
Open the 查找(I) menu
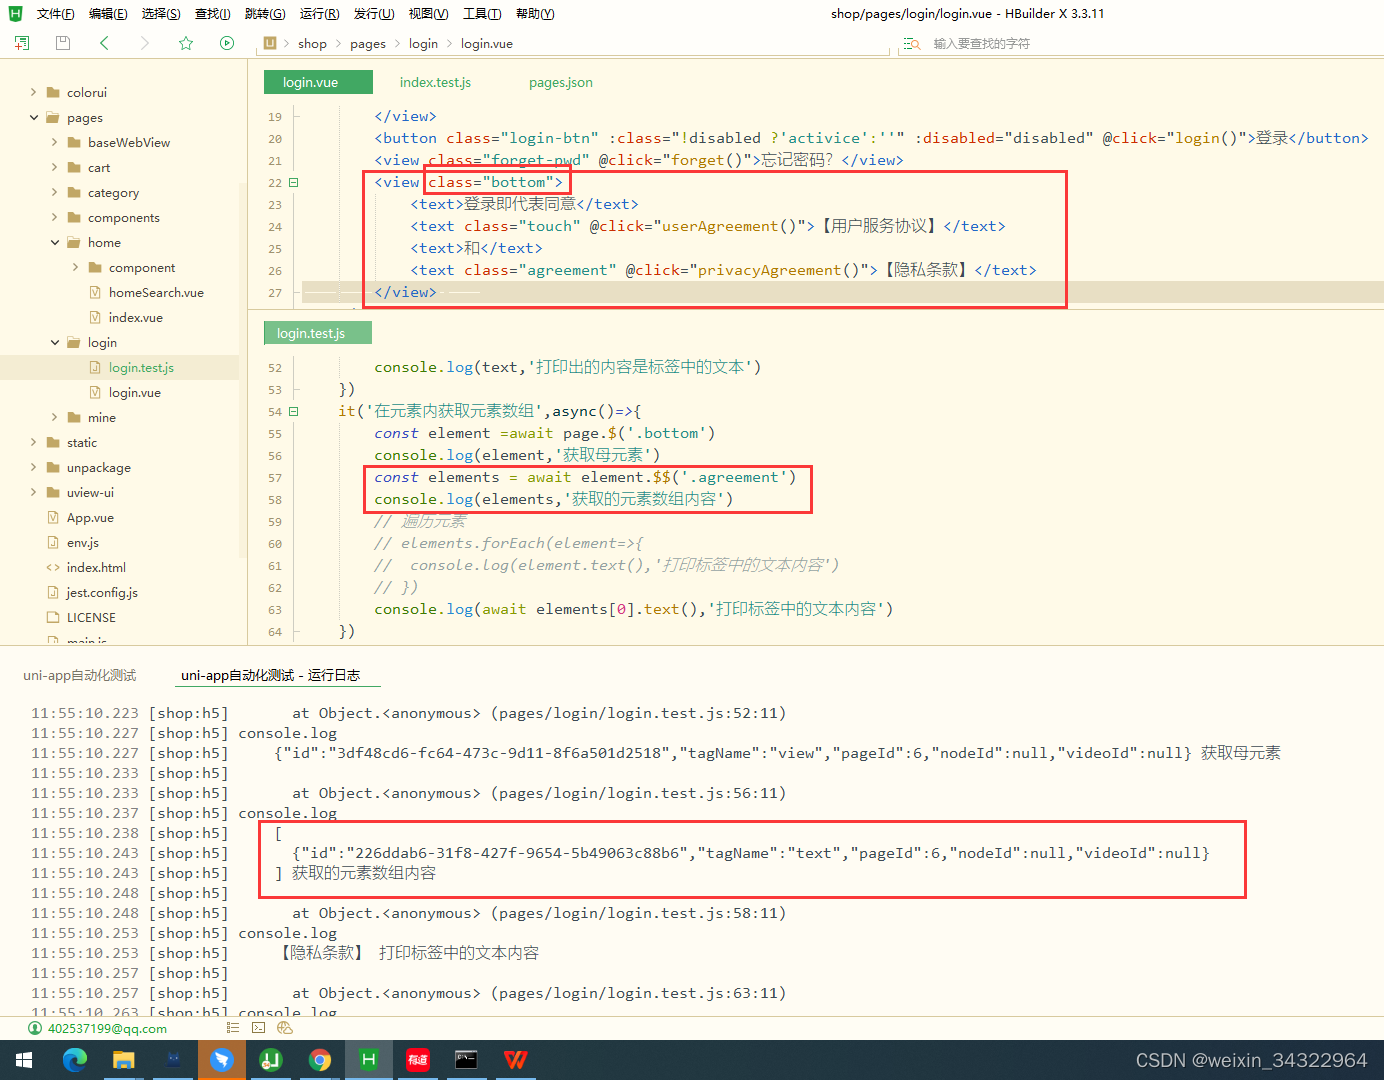point(212,14)
